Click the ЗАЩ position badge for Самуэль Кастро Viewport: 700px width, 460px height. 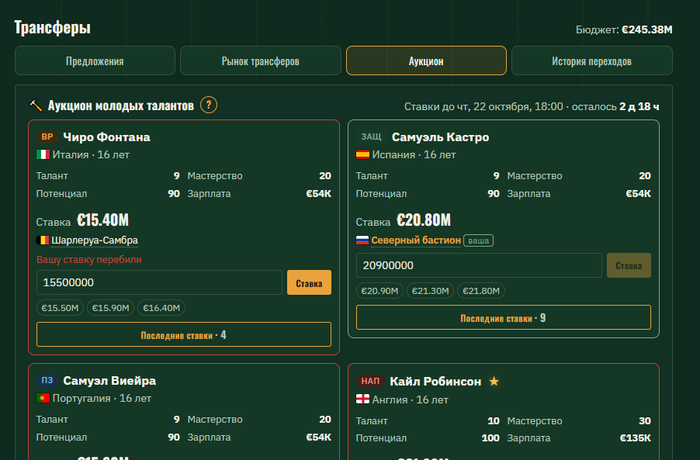pyautogui.click(x=371, y=137)
